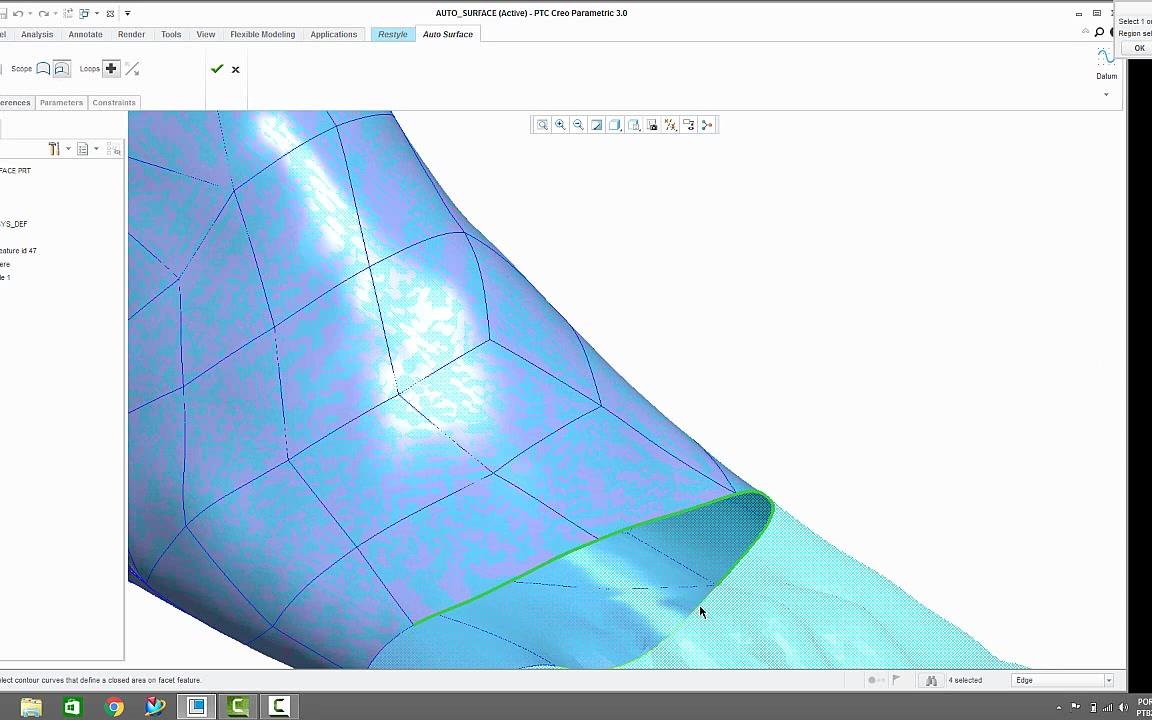
Task: Cancel the auto surface with the X icon
Action: point(236,70)
